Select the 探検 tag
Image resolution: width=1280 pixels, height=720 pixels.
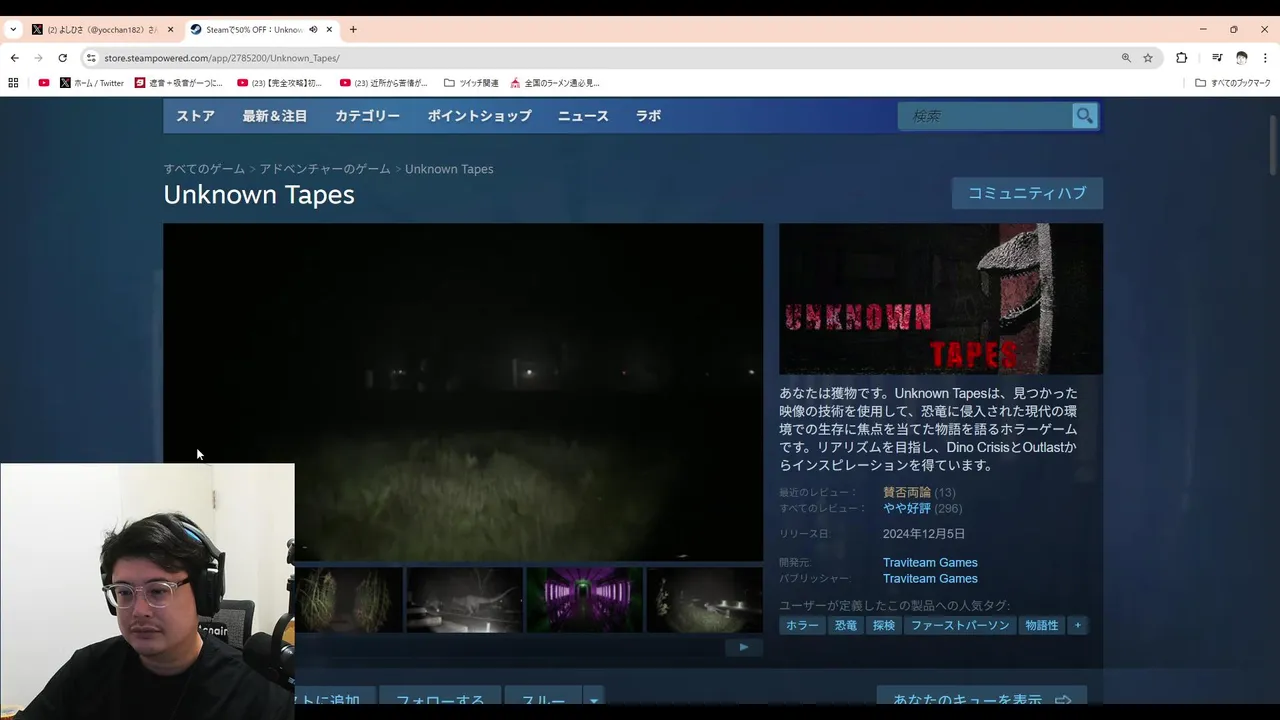pyautogui.click(x=884, y=625)
